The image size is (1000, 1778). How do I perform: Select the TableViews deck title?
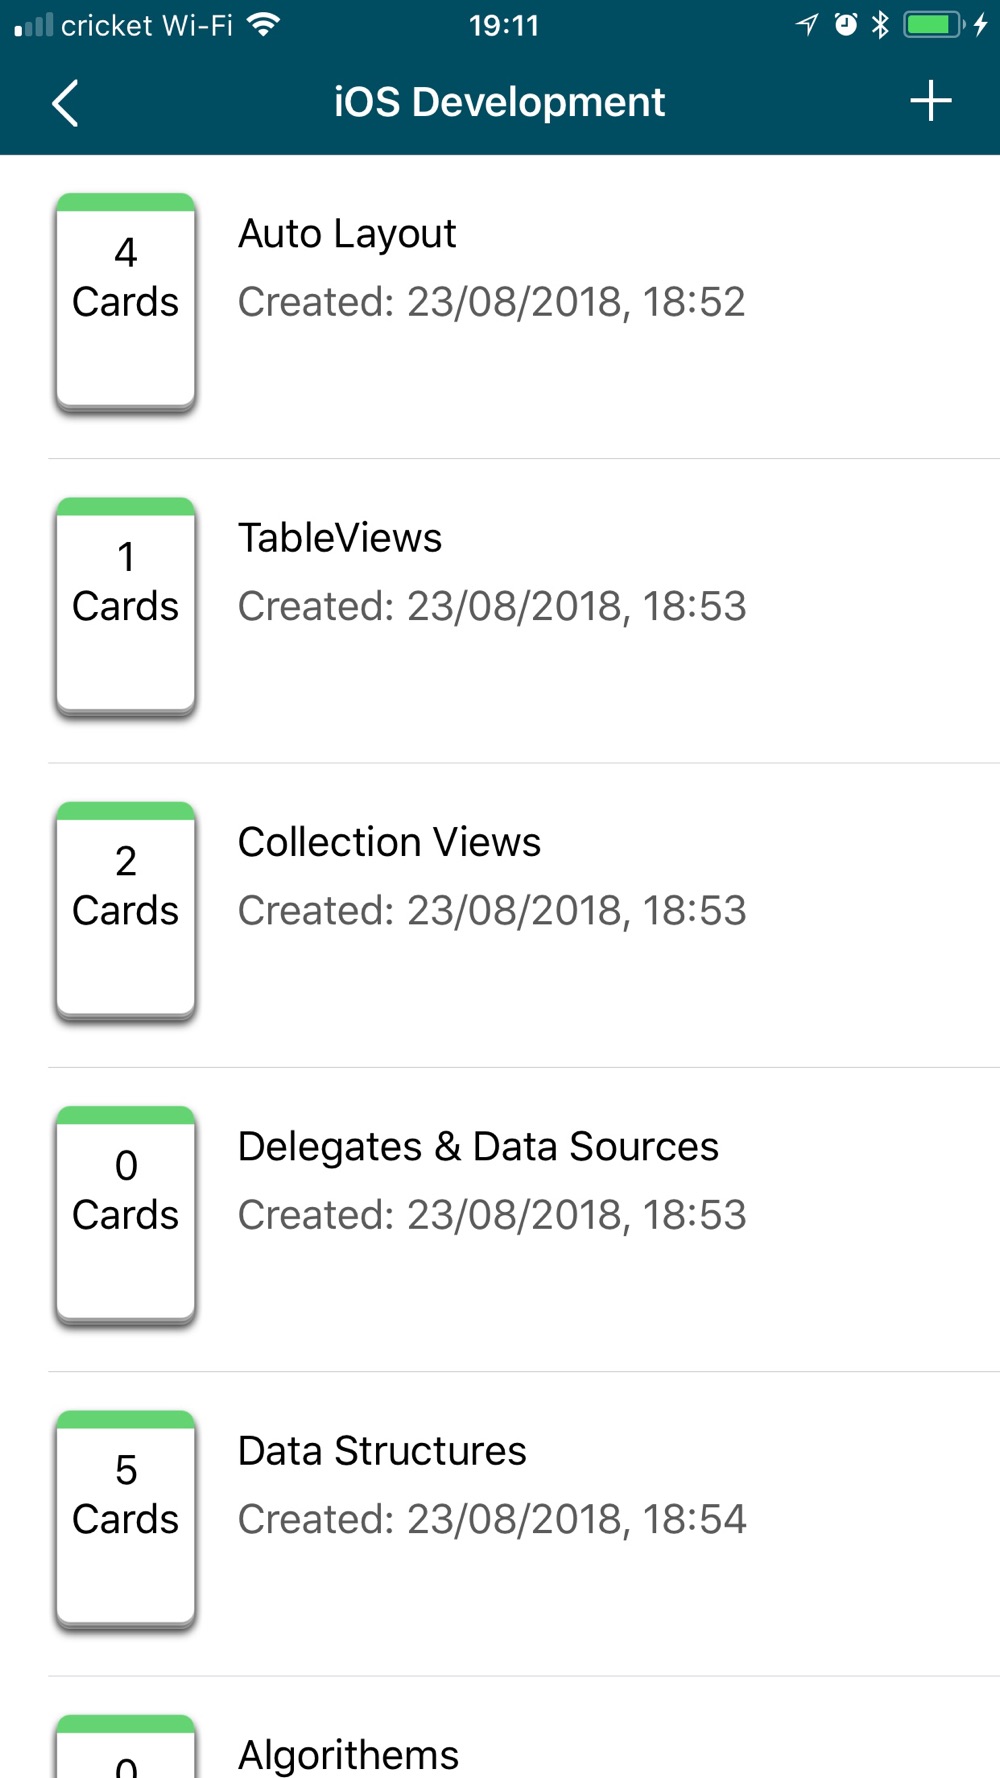click(x=340, y=538)
